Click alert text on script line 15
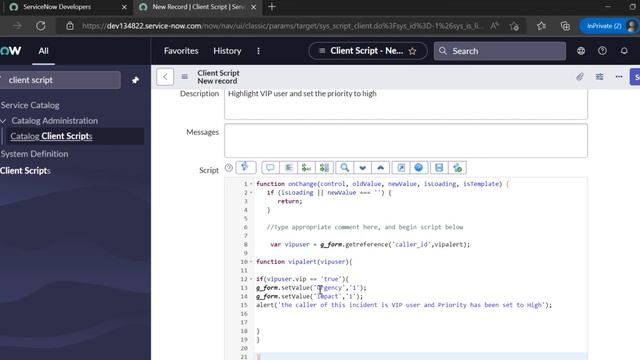This screenshot has height=360, width=640. point(404,305)
